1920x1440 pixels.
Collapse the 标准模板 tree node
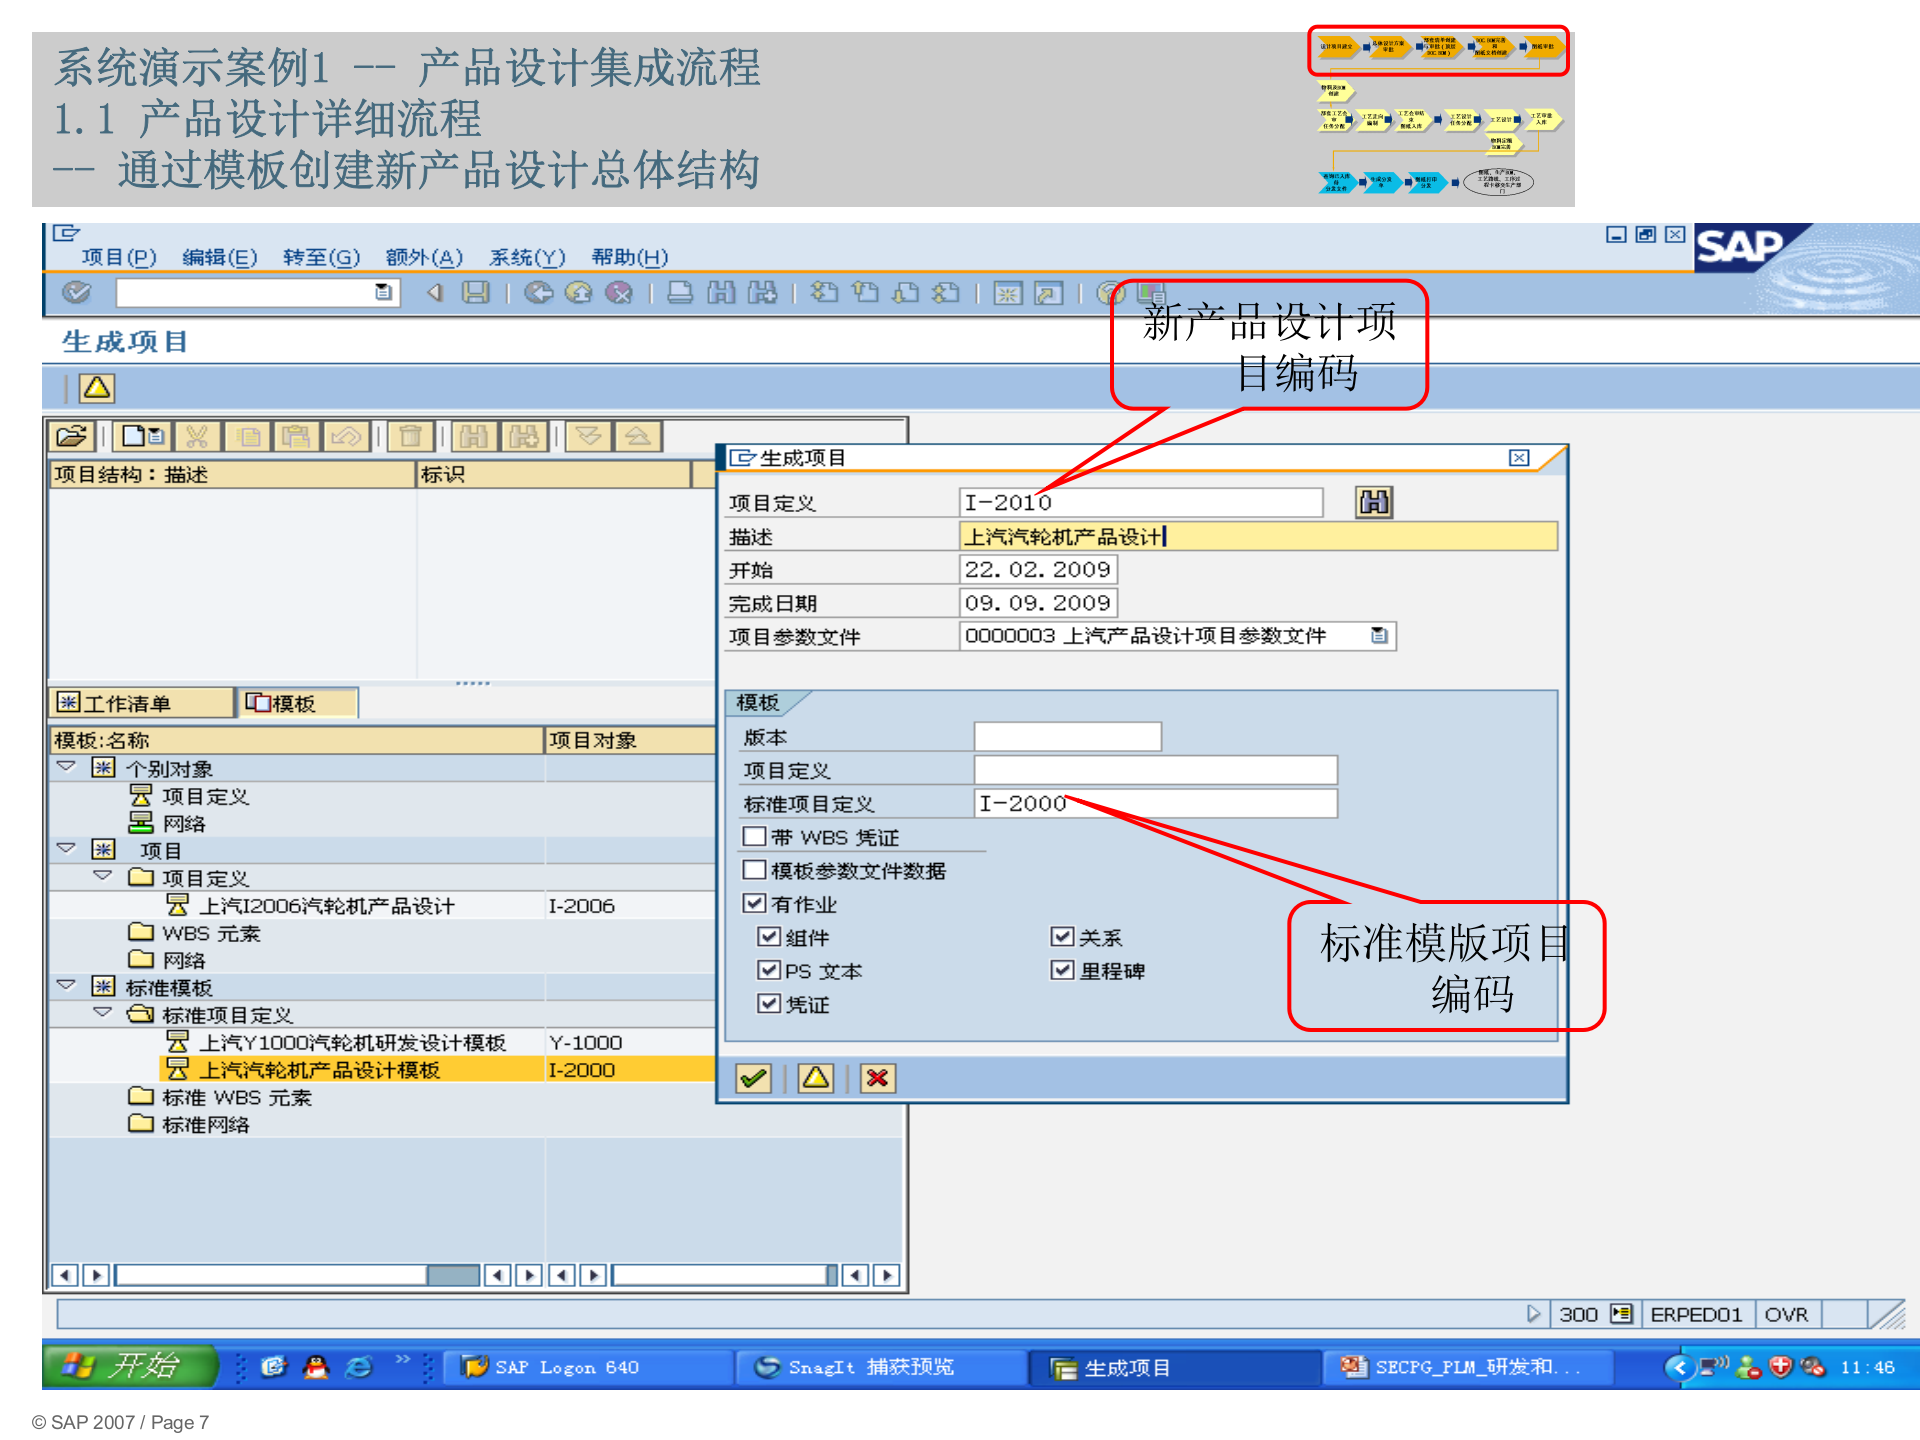point(66,986)
